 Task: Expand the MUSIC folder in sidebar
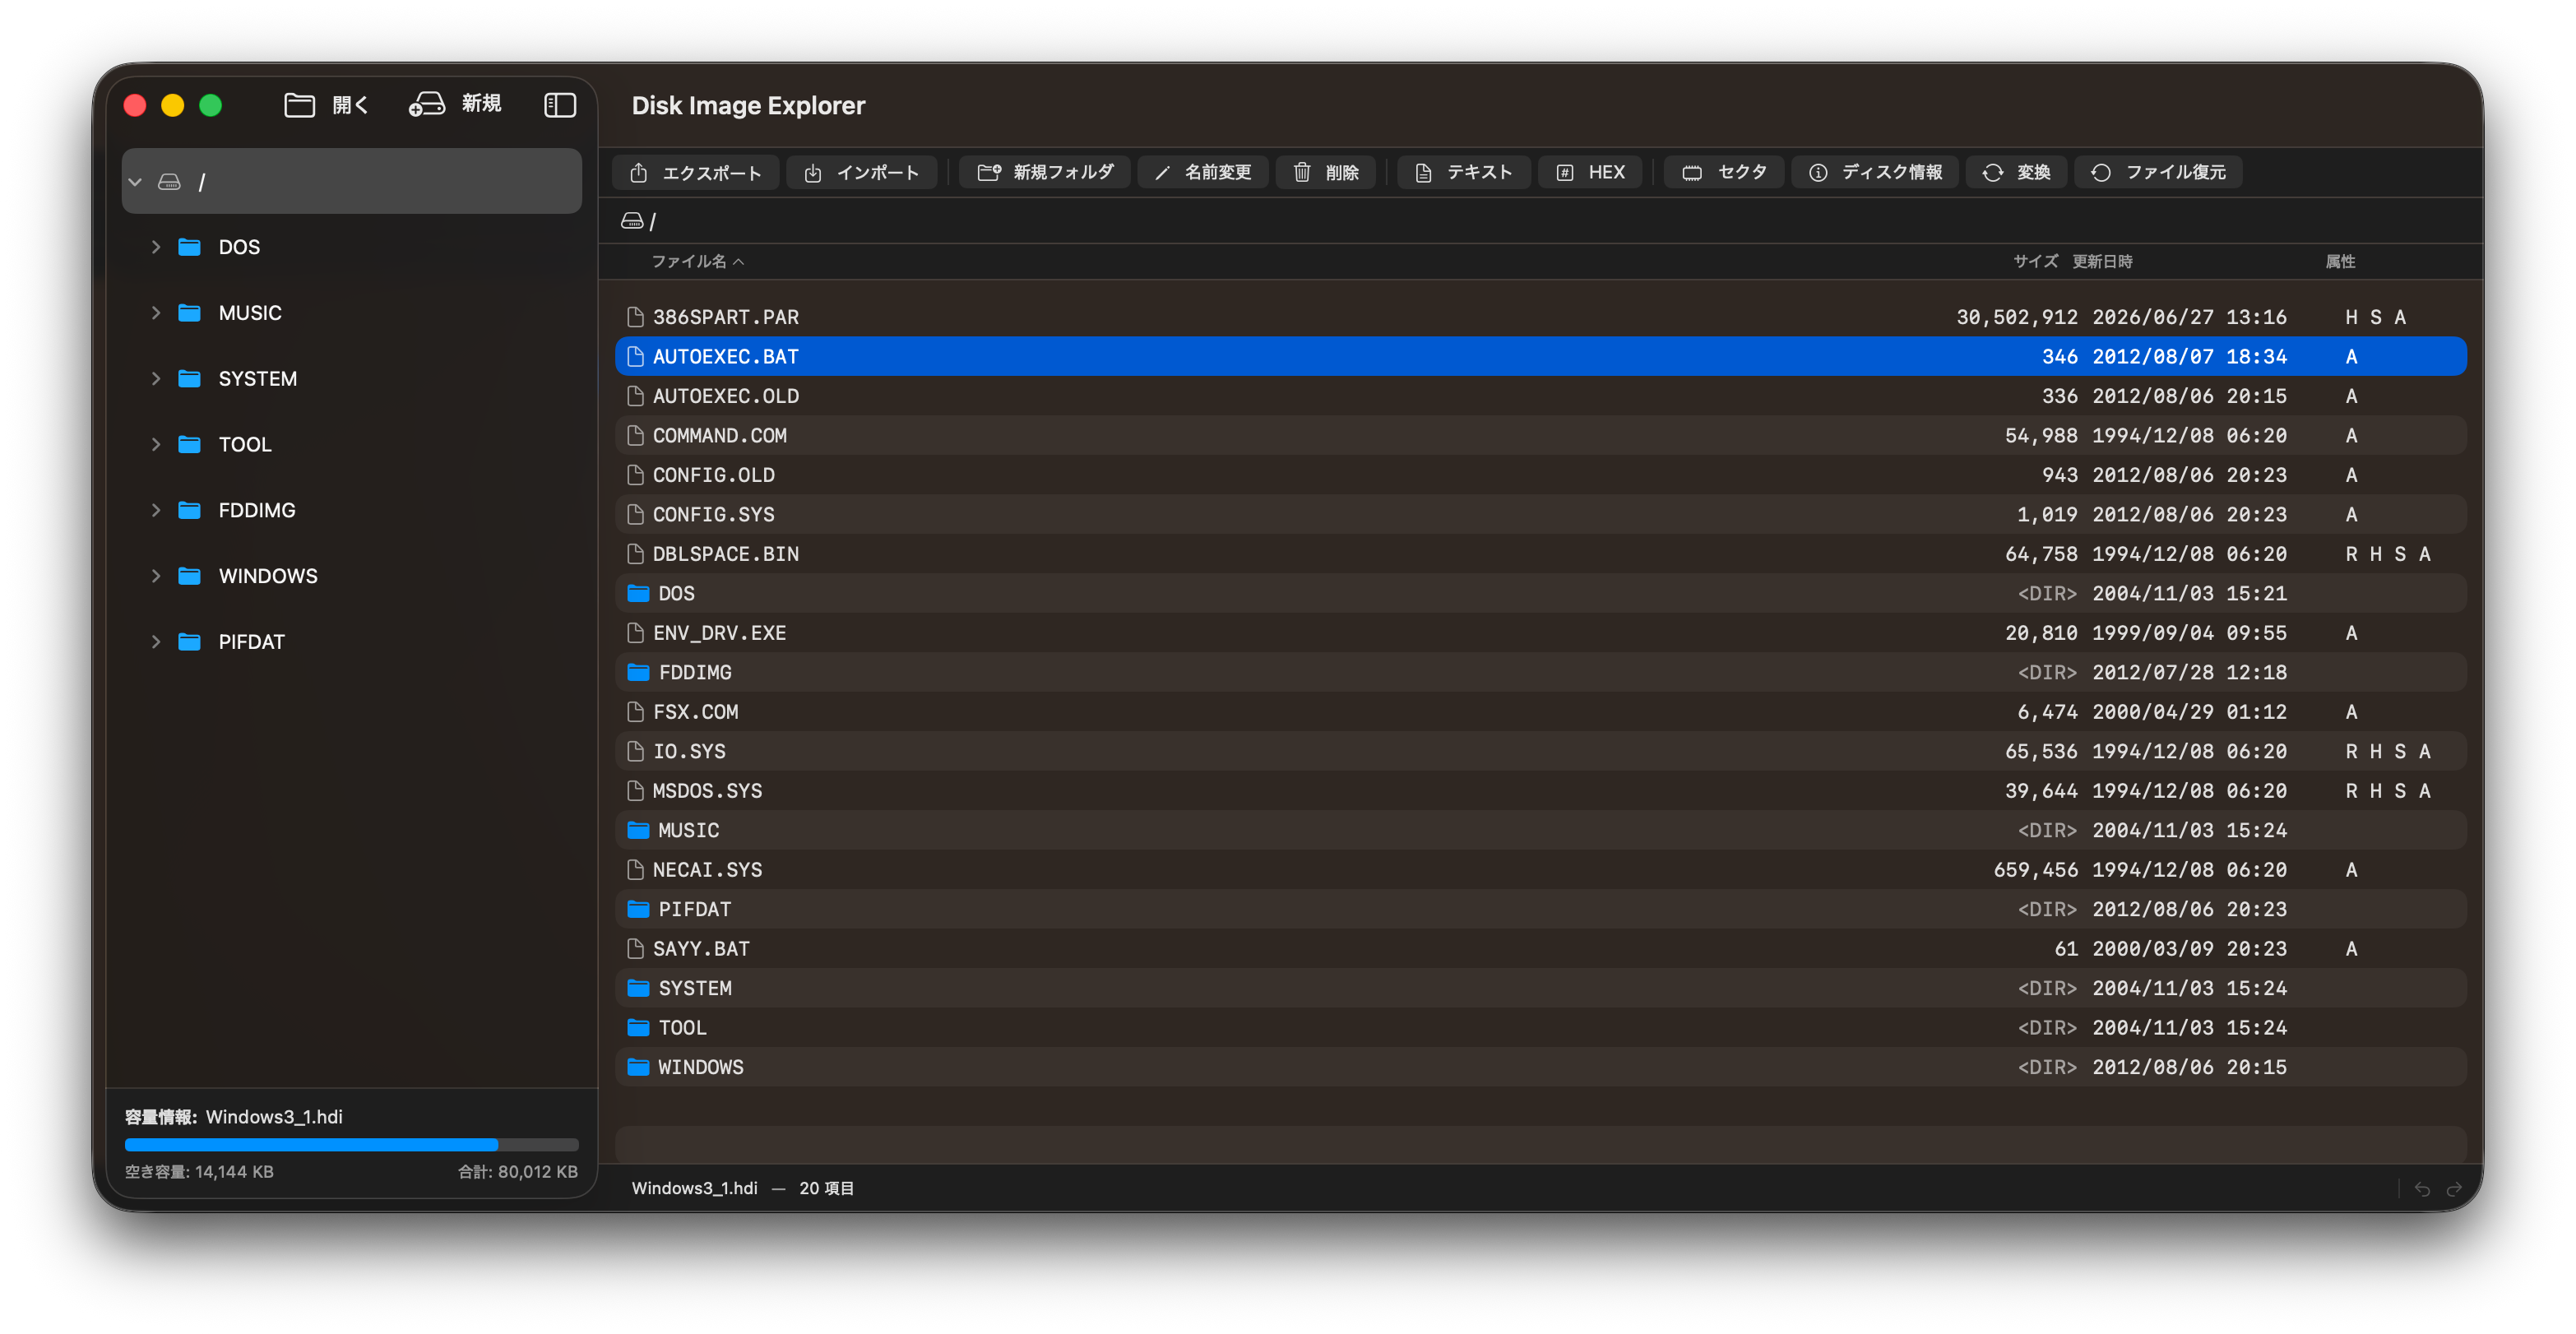click(155, 313)
